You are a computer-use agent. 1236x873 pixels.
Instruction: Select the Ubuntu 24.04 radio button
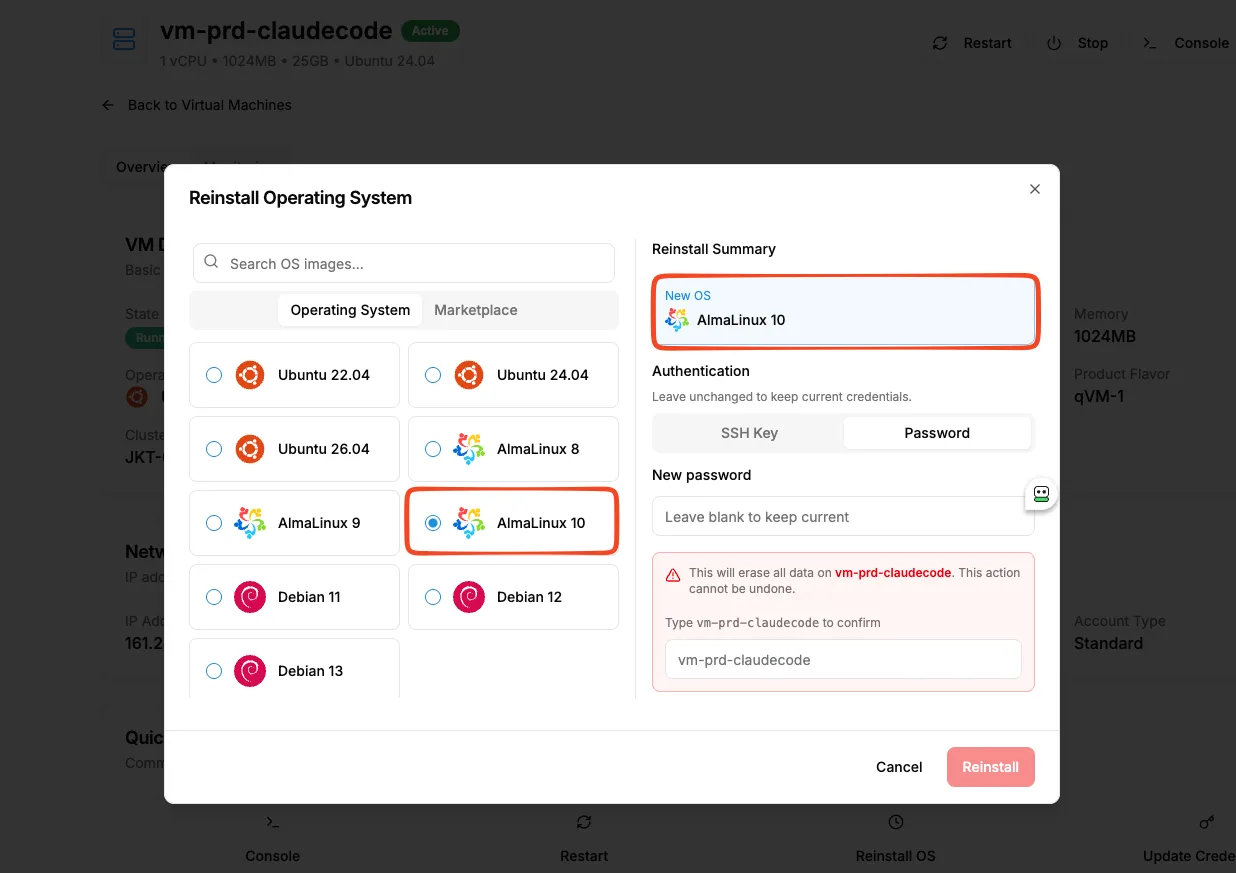pos(433,375)
